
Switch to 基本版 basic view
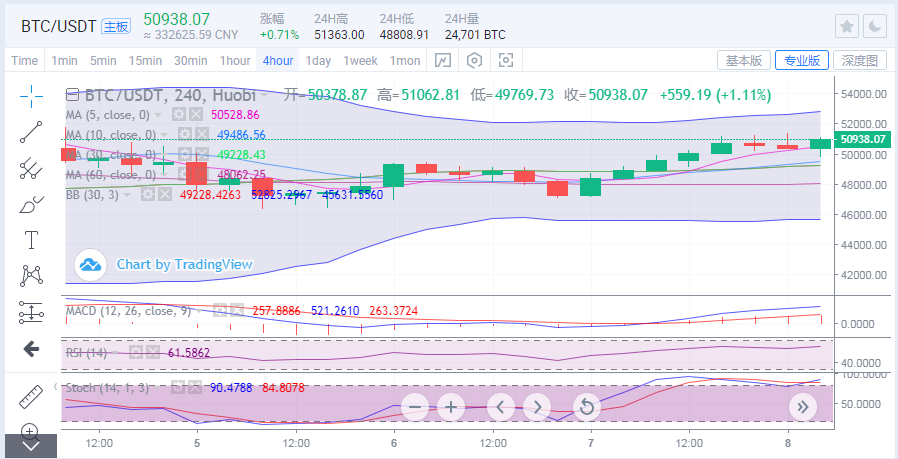(744, 61)
